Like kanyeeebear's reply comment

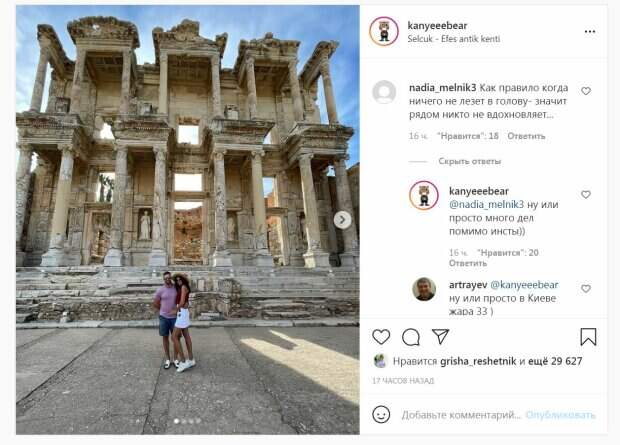pyautogui.click(x=586, y=194)
